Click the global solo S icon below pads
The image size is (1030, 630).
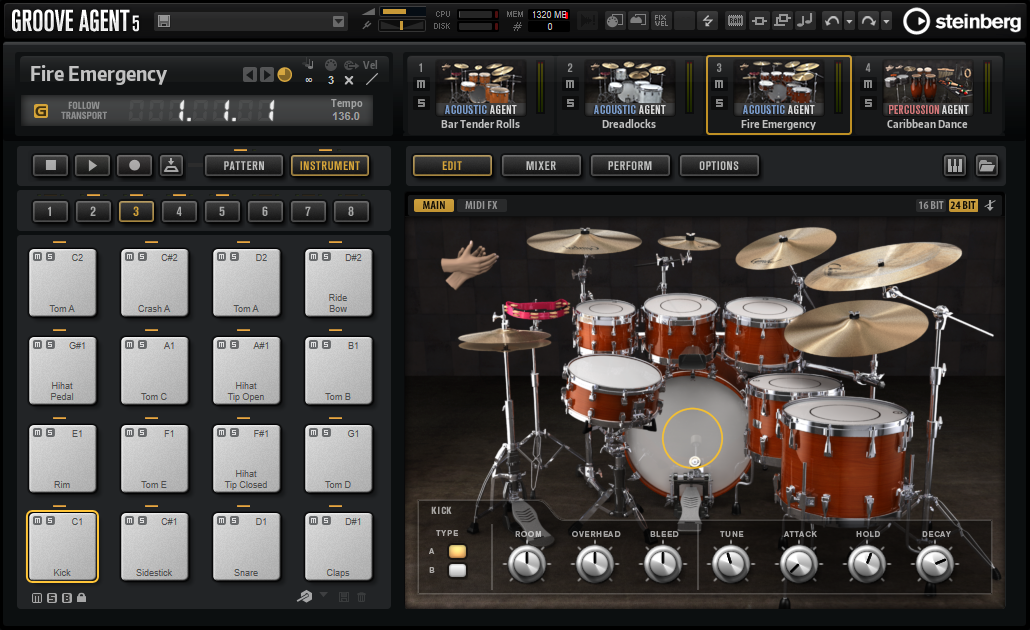52,598
